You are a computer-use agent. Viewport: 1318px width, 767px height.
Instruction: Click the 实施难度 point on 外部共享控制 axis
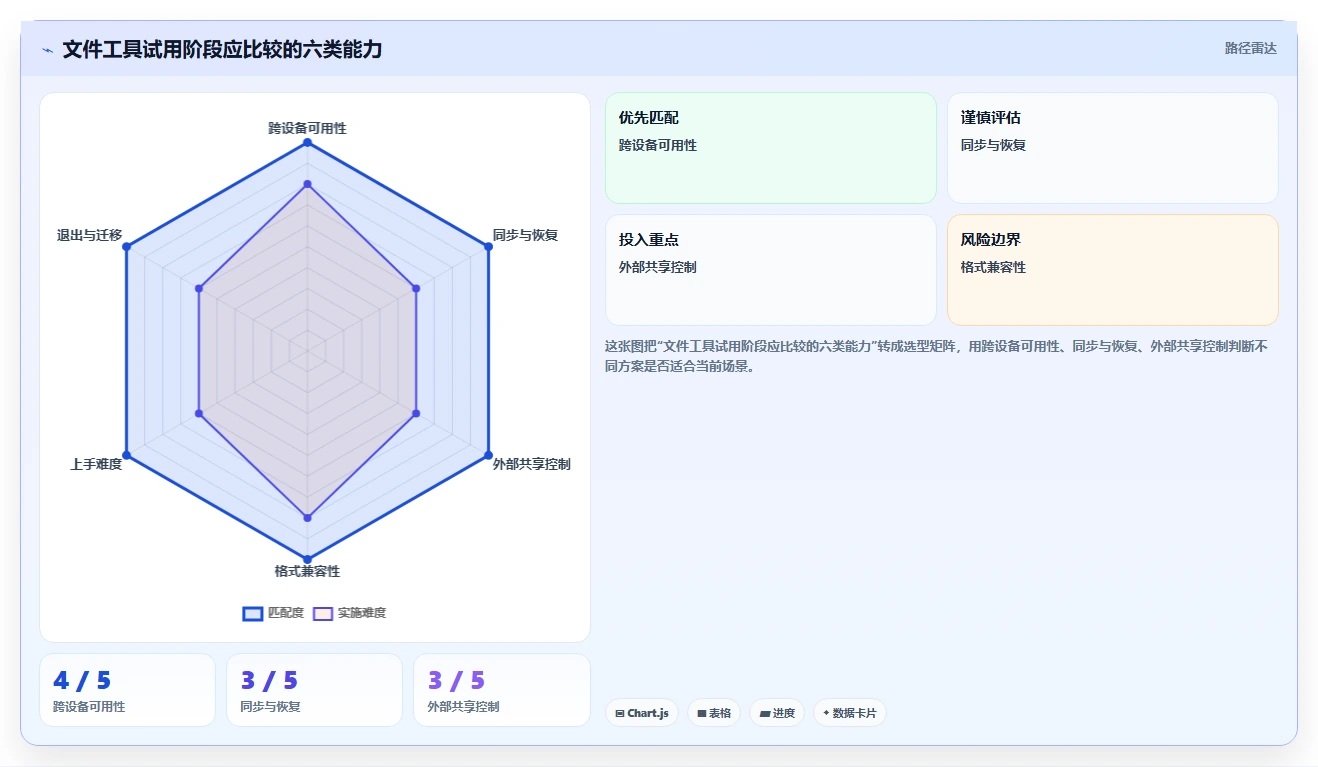click(416, 413)
